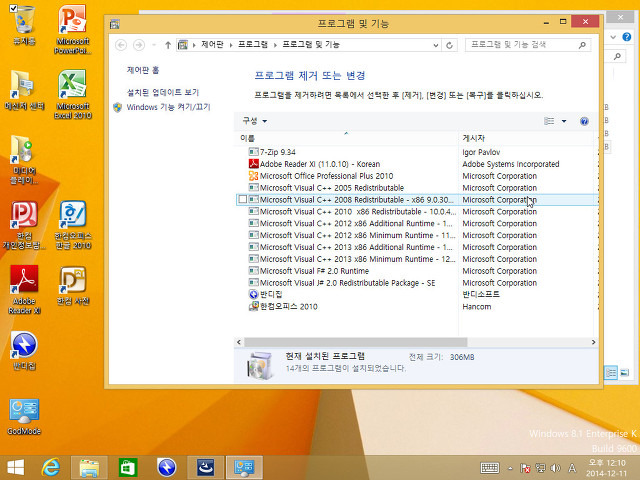Sort by 게시자 column header
Viewport: 640px width, 480px height.
527,138
